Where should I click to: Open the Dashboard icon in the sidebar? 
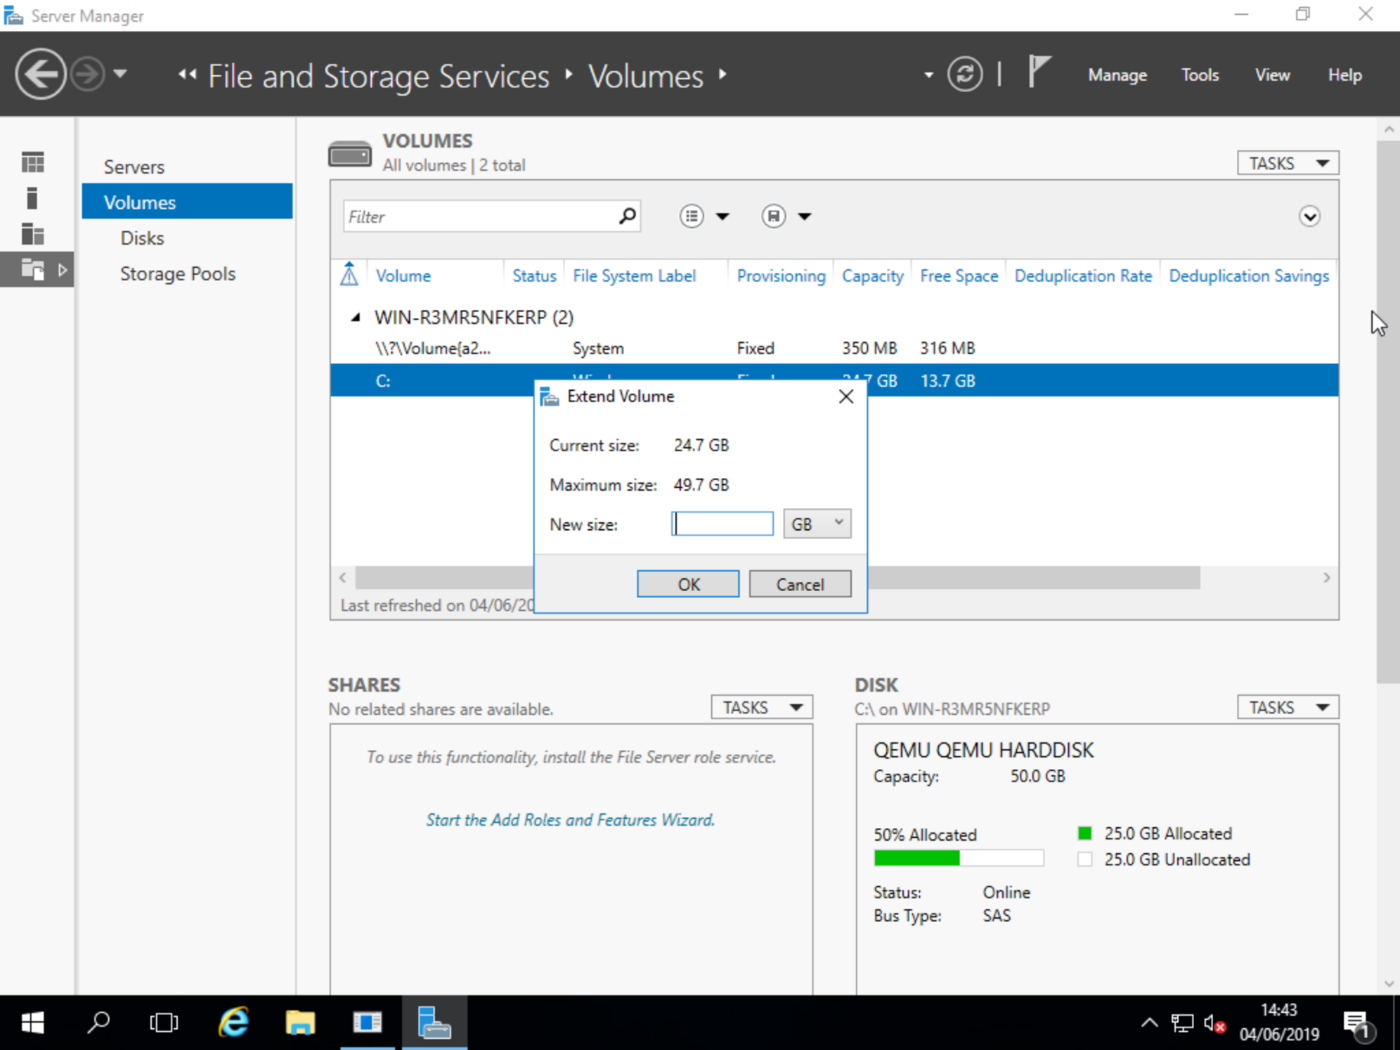tap(32, 161)
